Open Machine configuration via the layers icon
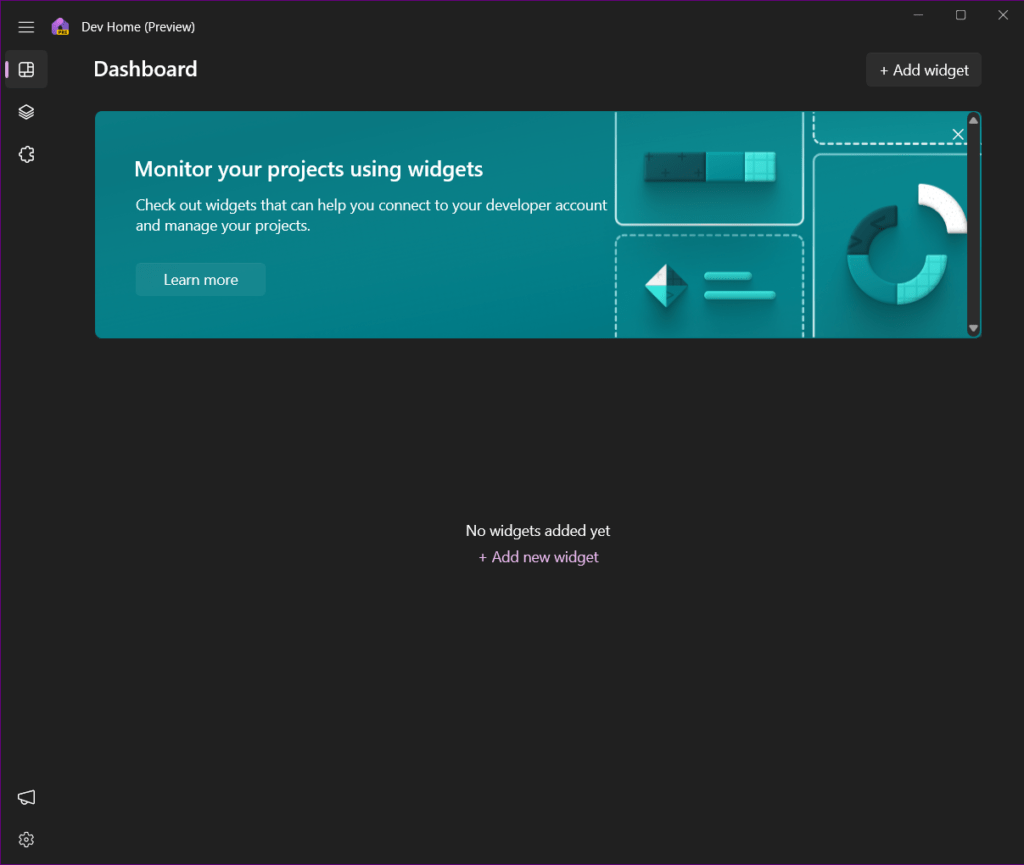 point(26,111)
